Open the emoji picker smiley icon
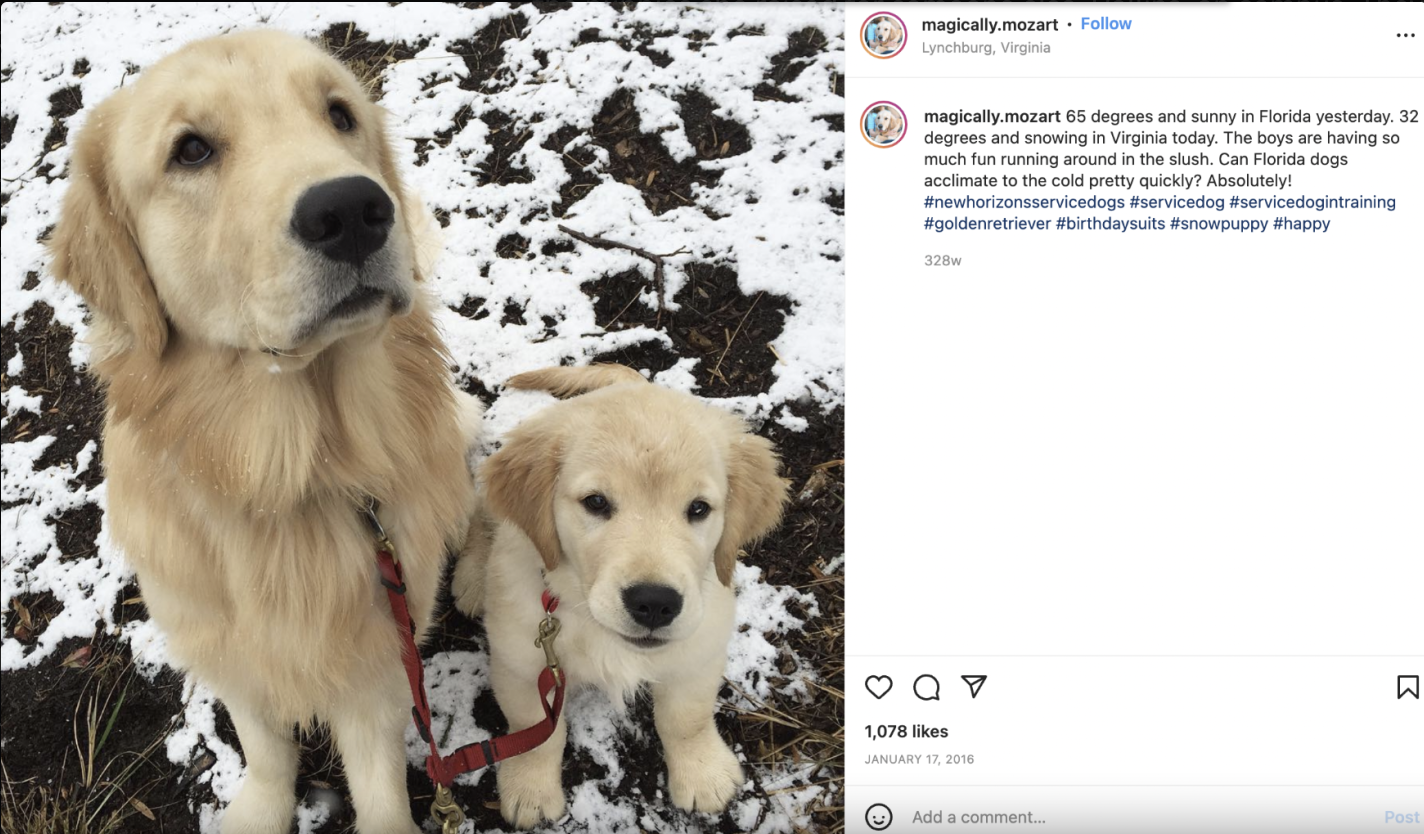Screen dimensions: 1424x834 [x=878, y=817]
